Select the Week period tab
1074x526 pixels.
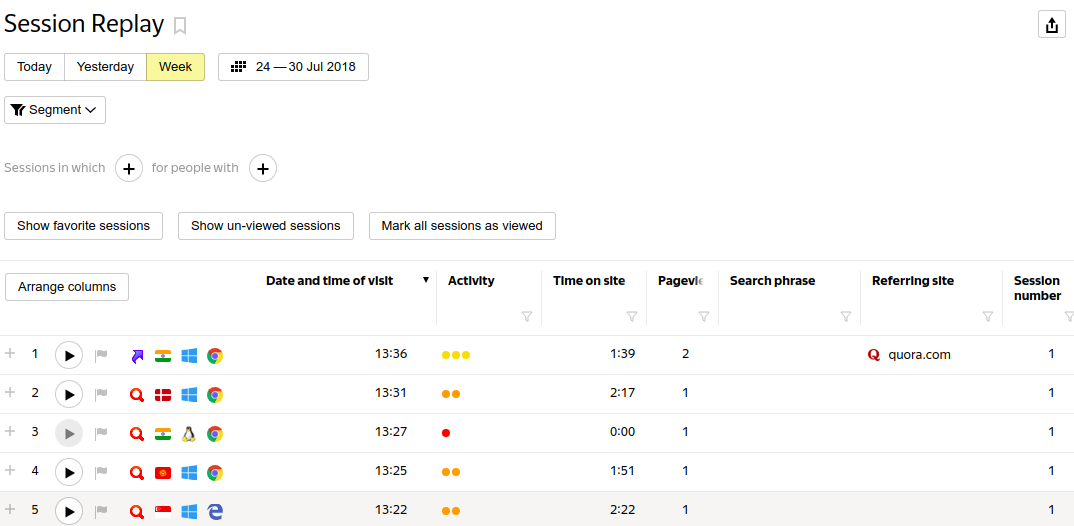point(175,67)
